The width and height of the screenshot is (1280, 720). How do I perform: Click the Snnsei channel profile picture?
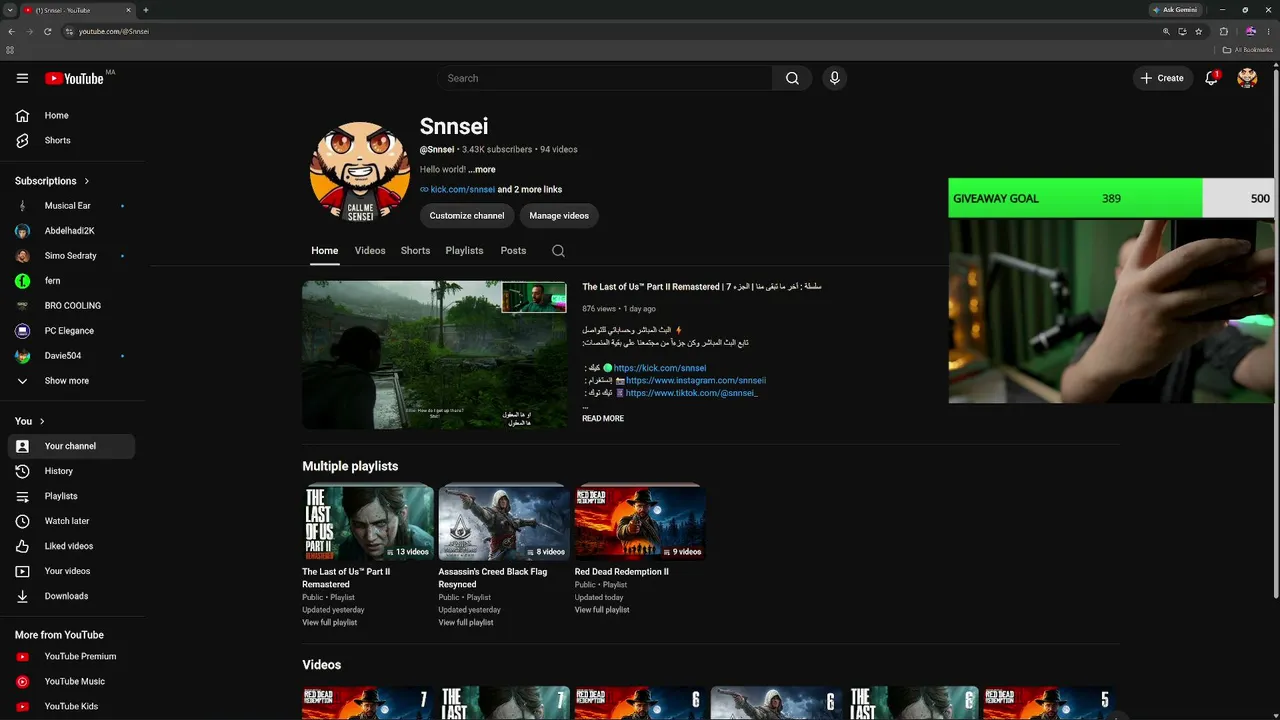360,171
